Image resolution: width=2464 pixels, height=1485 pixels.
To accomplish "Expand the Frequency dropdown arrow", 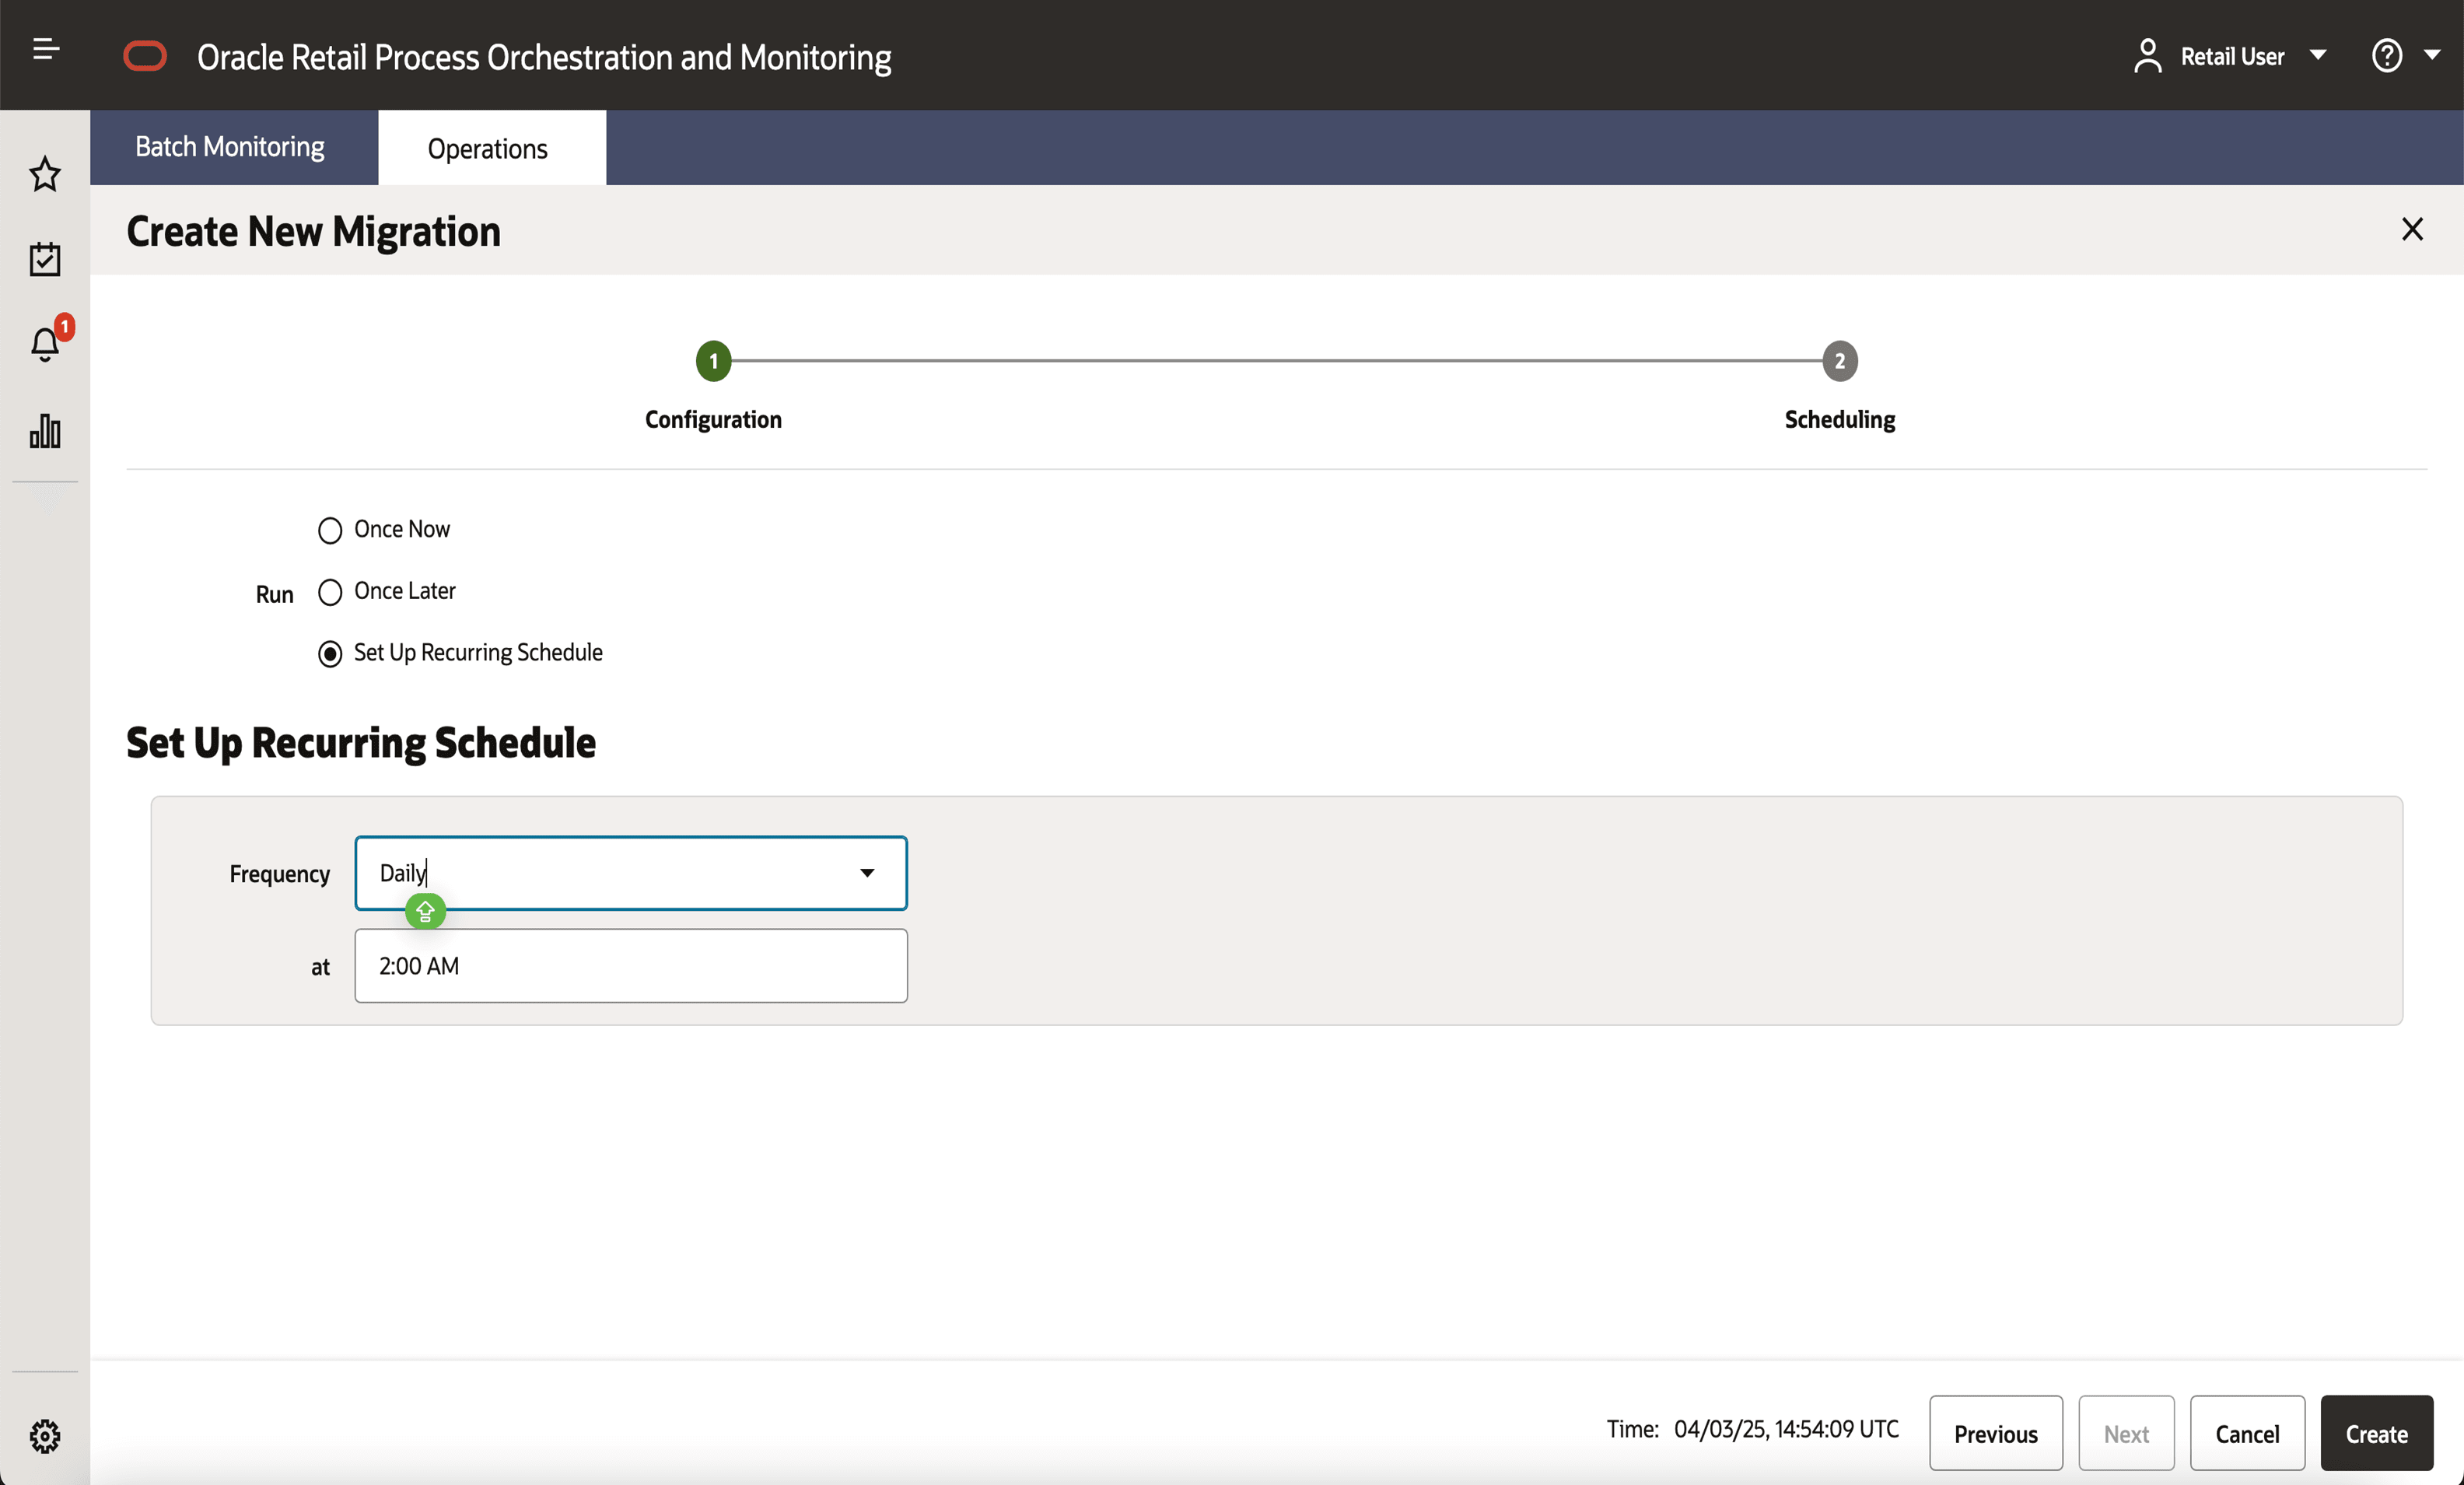I will (x=867, y=873).
